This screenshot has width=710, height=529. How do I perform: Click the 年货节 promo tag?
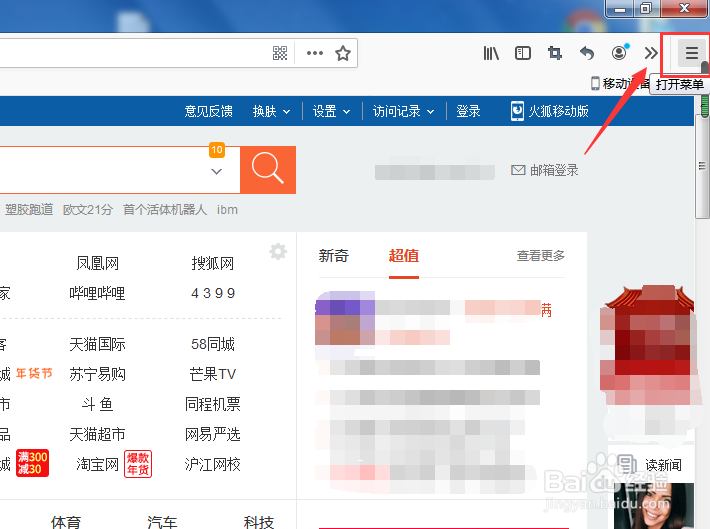(34, 373)
